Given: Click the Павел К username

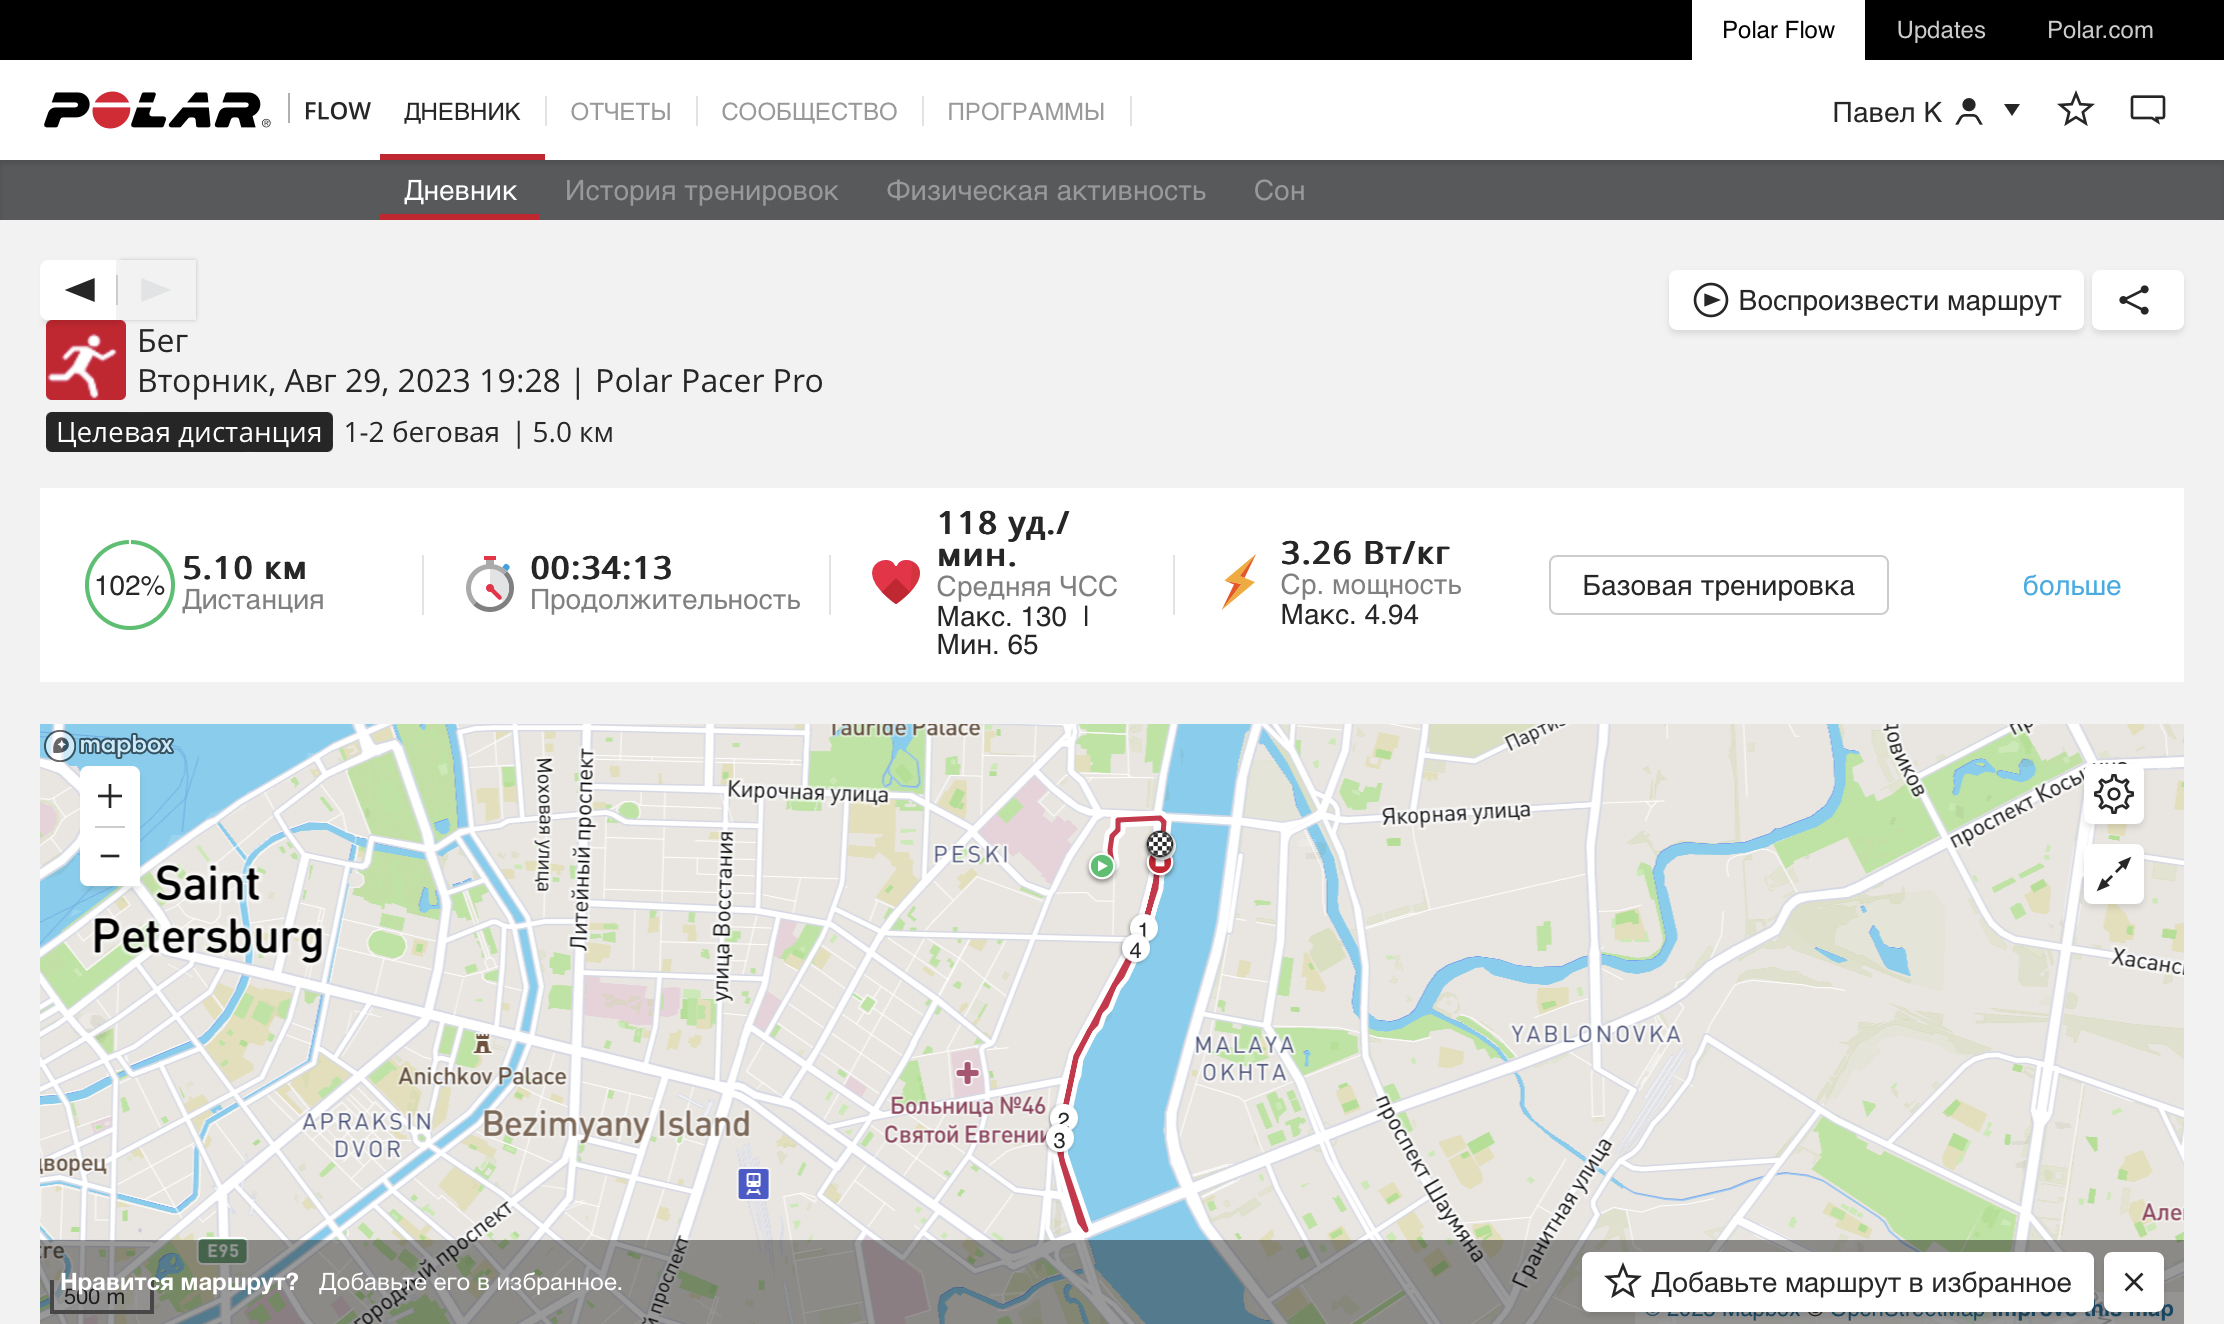Looking at the screenshot, I should point(1887,112).
